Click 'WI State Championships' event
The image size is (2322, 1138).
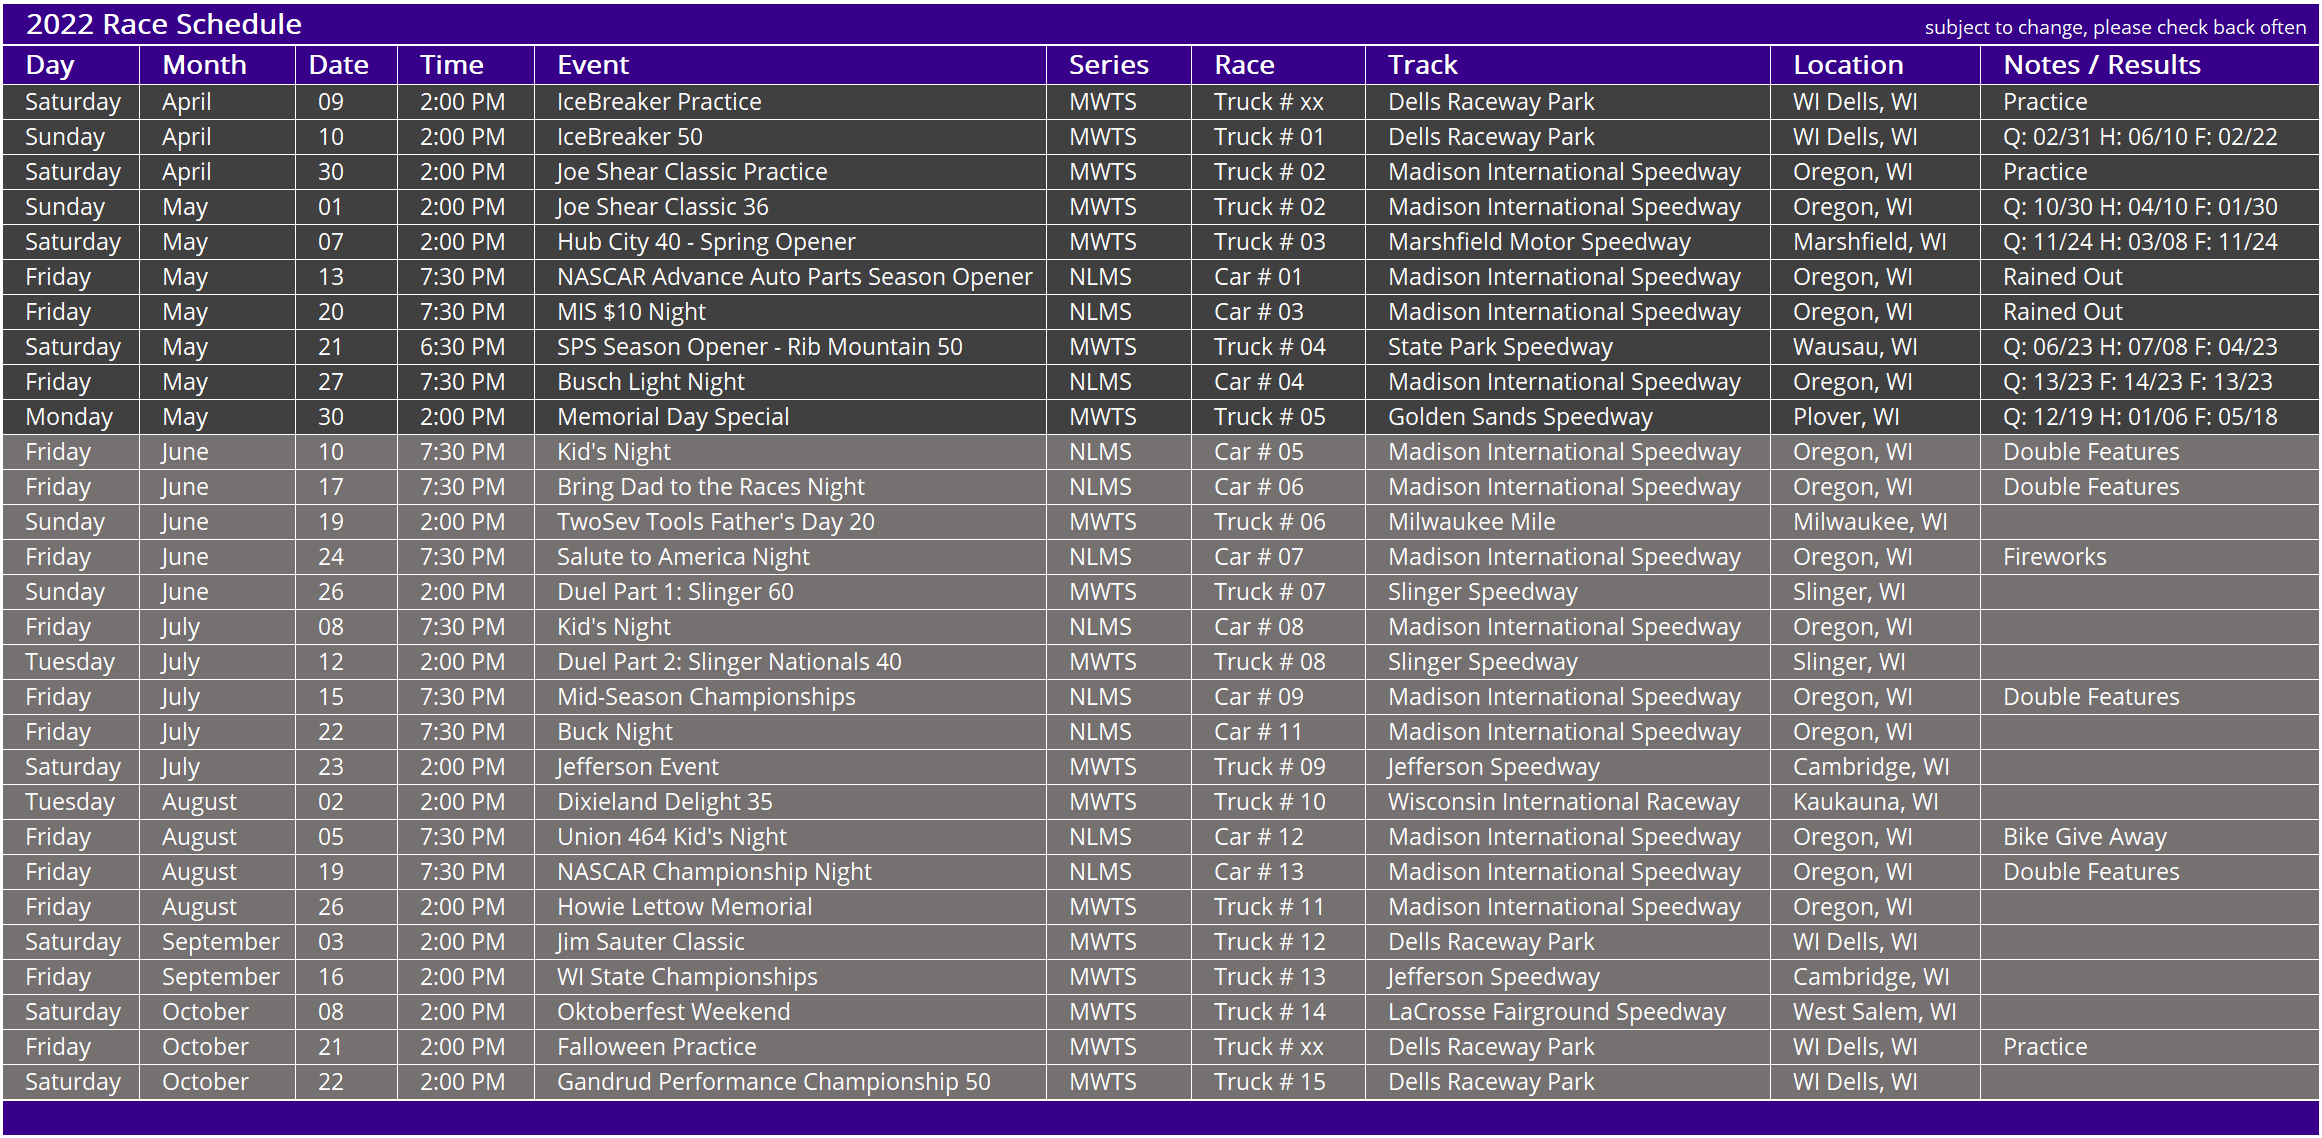687,977
